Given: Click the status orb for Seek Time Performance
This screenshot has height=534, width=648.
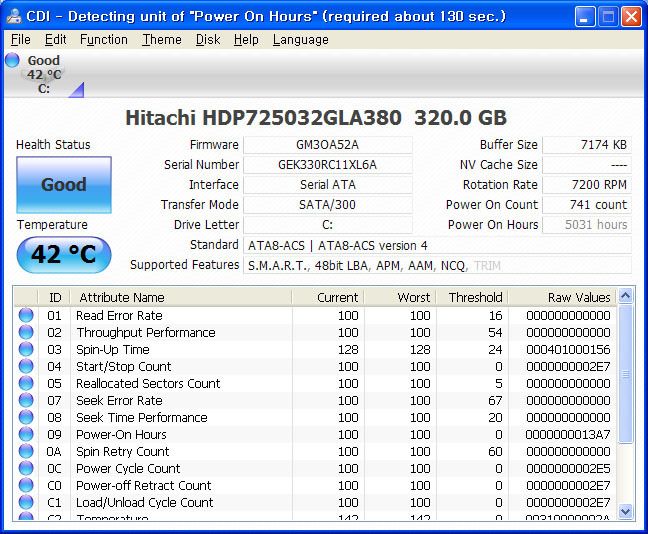Looking at the screenshot, I should coord(26,417).
